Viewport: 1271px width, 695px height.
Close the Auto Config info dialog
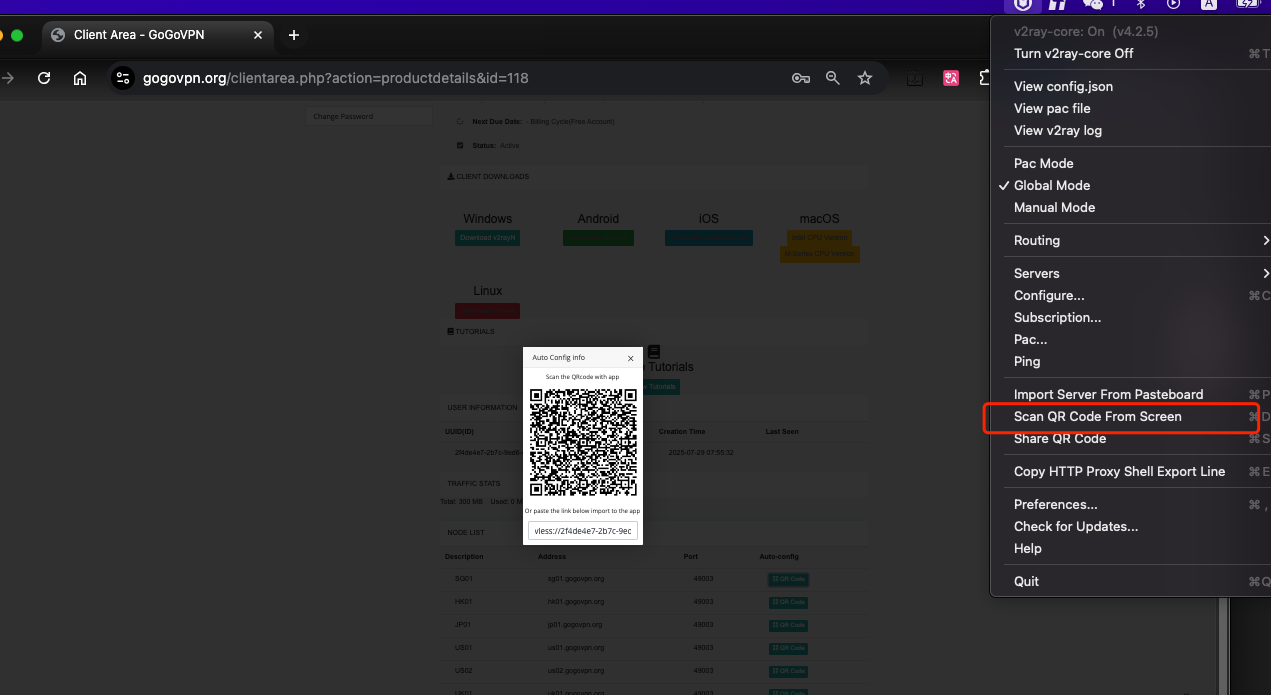(x=630, y=358)
